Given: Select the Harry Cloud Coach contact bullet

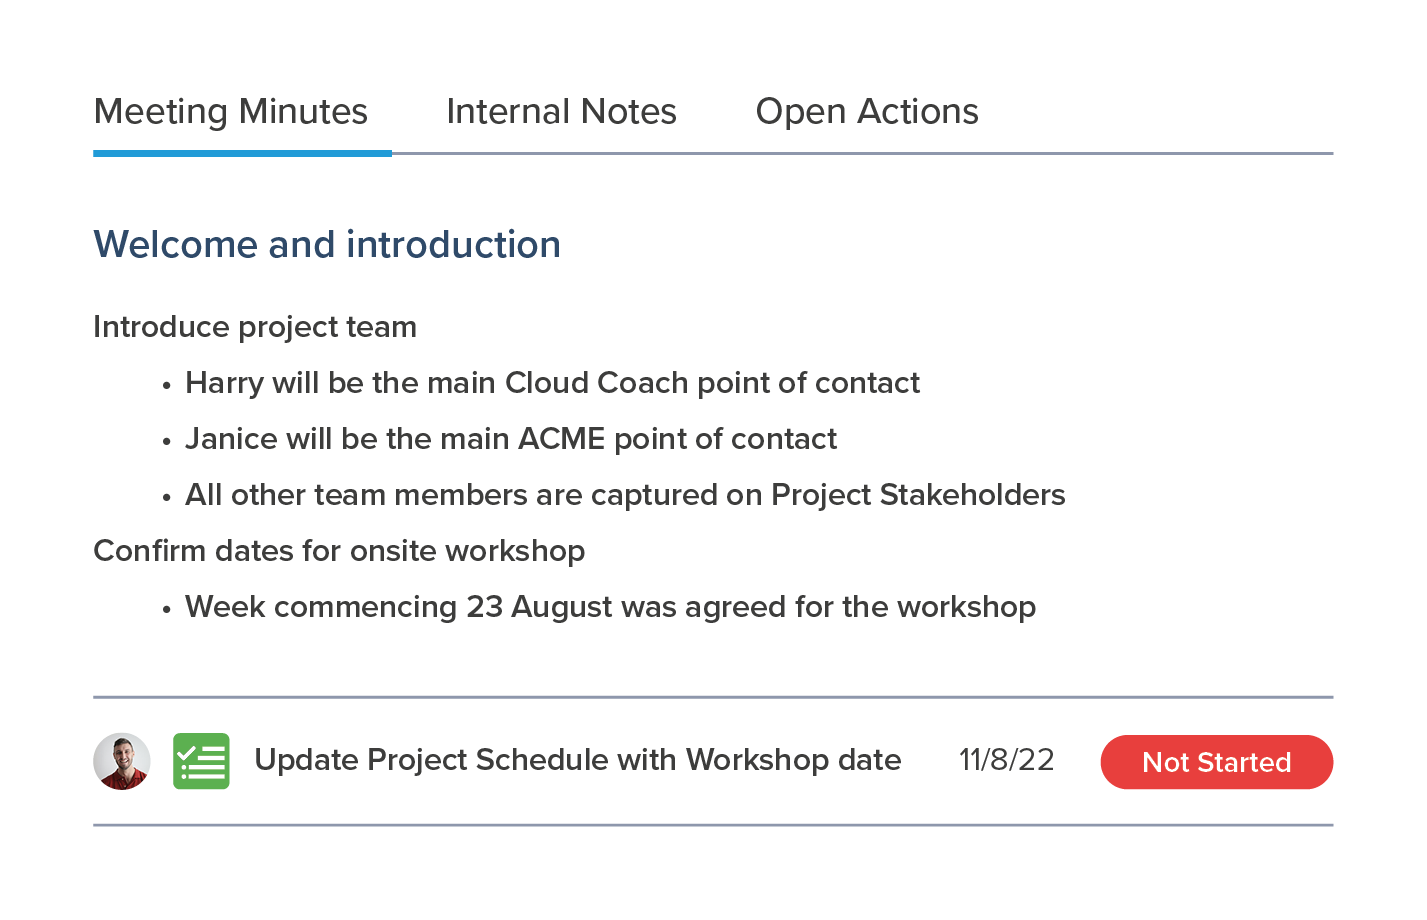Looking at the screenshot, I should pyautogui.click(x=552, y=383).
